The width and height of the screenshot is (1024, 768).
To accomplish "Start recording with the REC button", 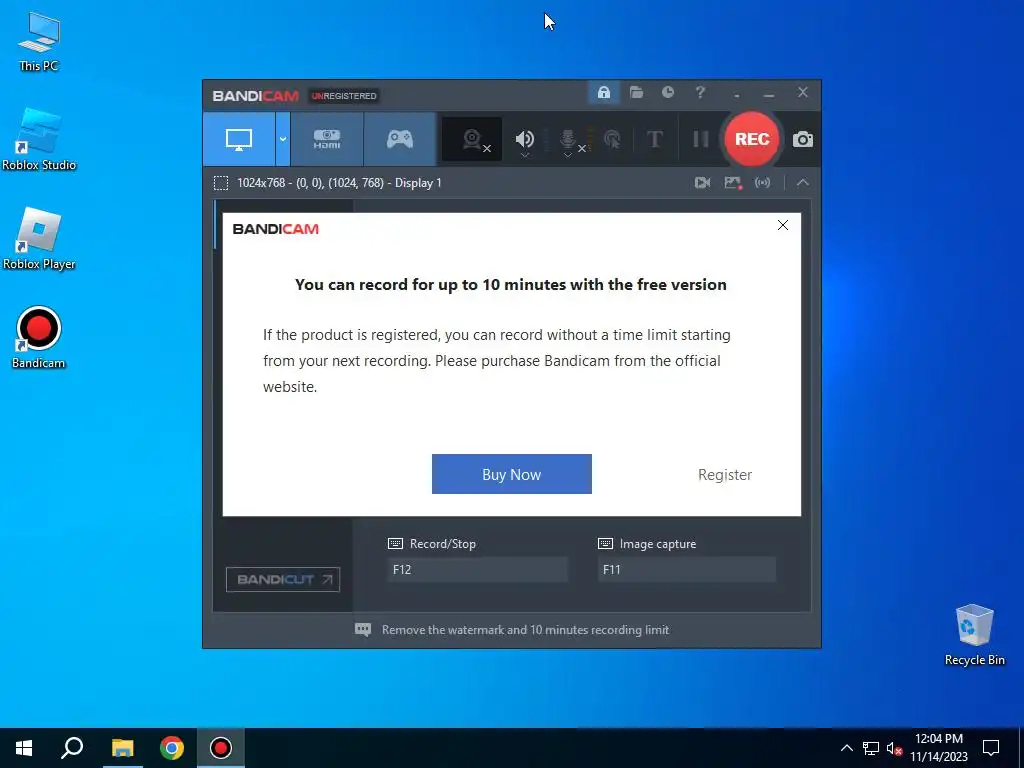I will pyautogui.click(x=752, y=139).
